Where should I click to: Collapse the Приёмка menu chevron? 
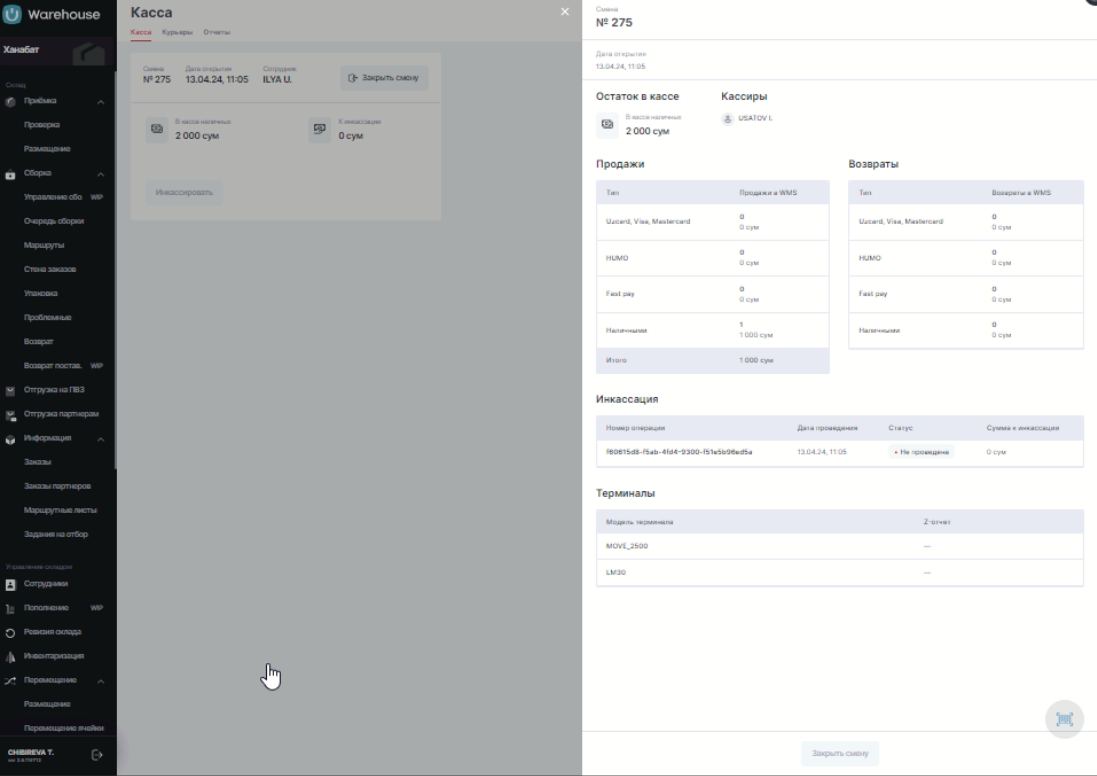click(x=101, y=102)
